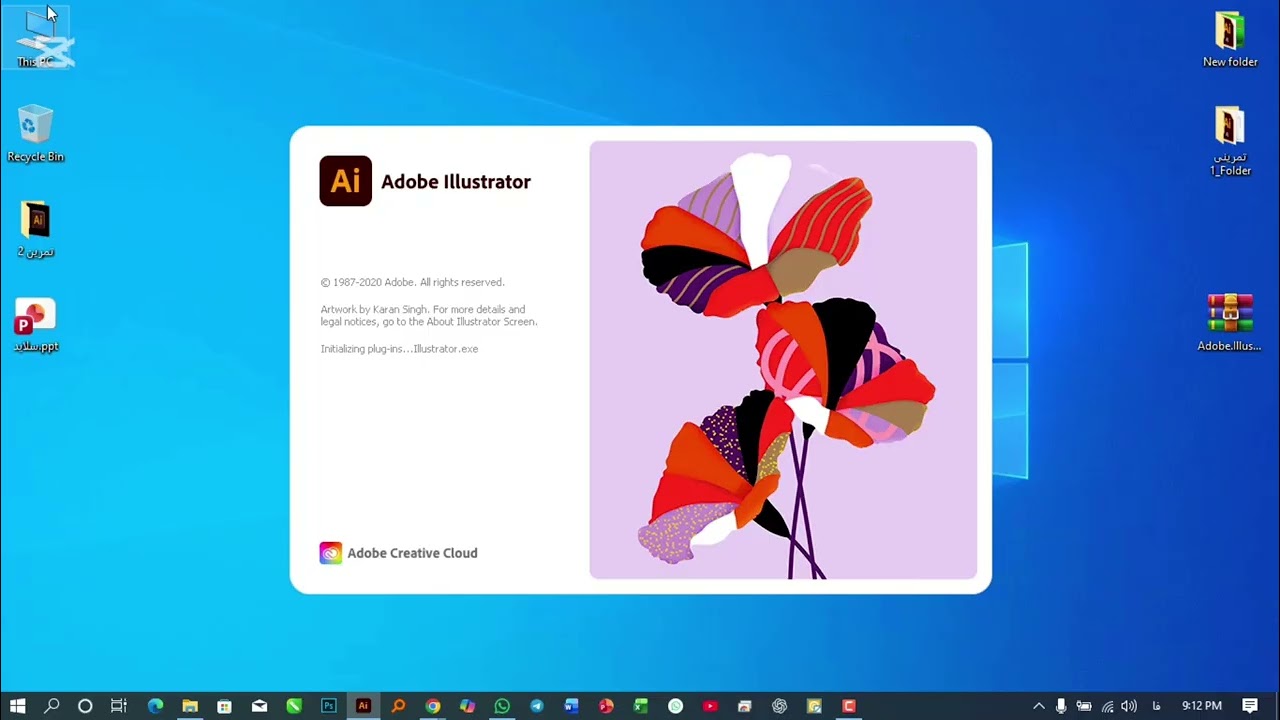Open WhatsApp icon beside Telegram
This screenshot has height=720, width=1280.
[x=502, y=706]
